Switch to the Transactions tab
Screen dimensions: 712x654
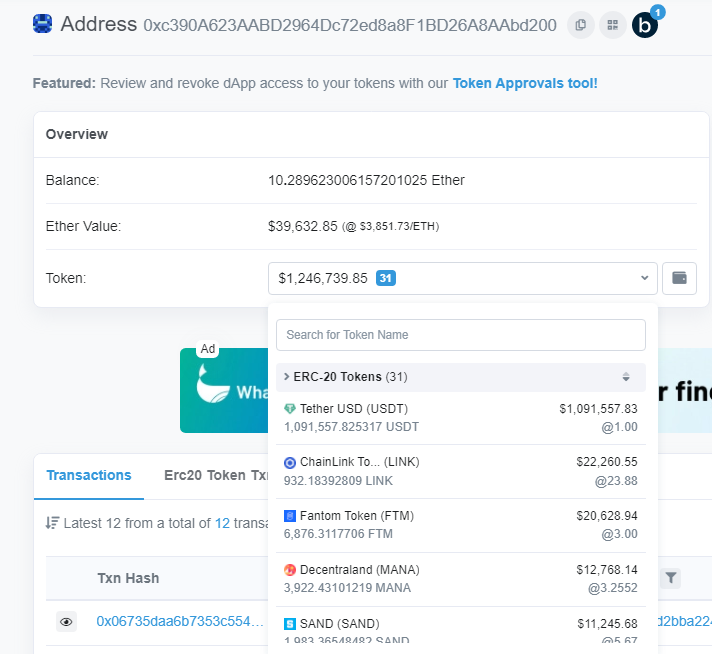[x=89, y=475]
